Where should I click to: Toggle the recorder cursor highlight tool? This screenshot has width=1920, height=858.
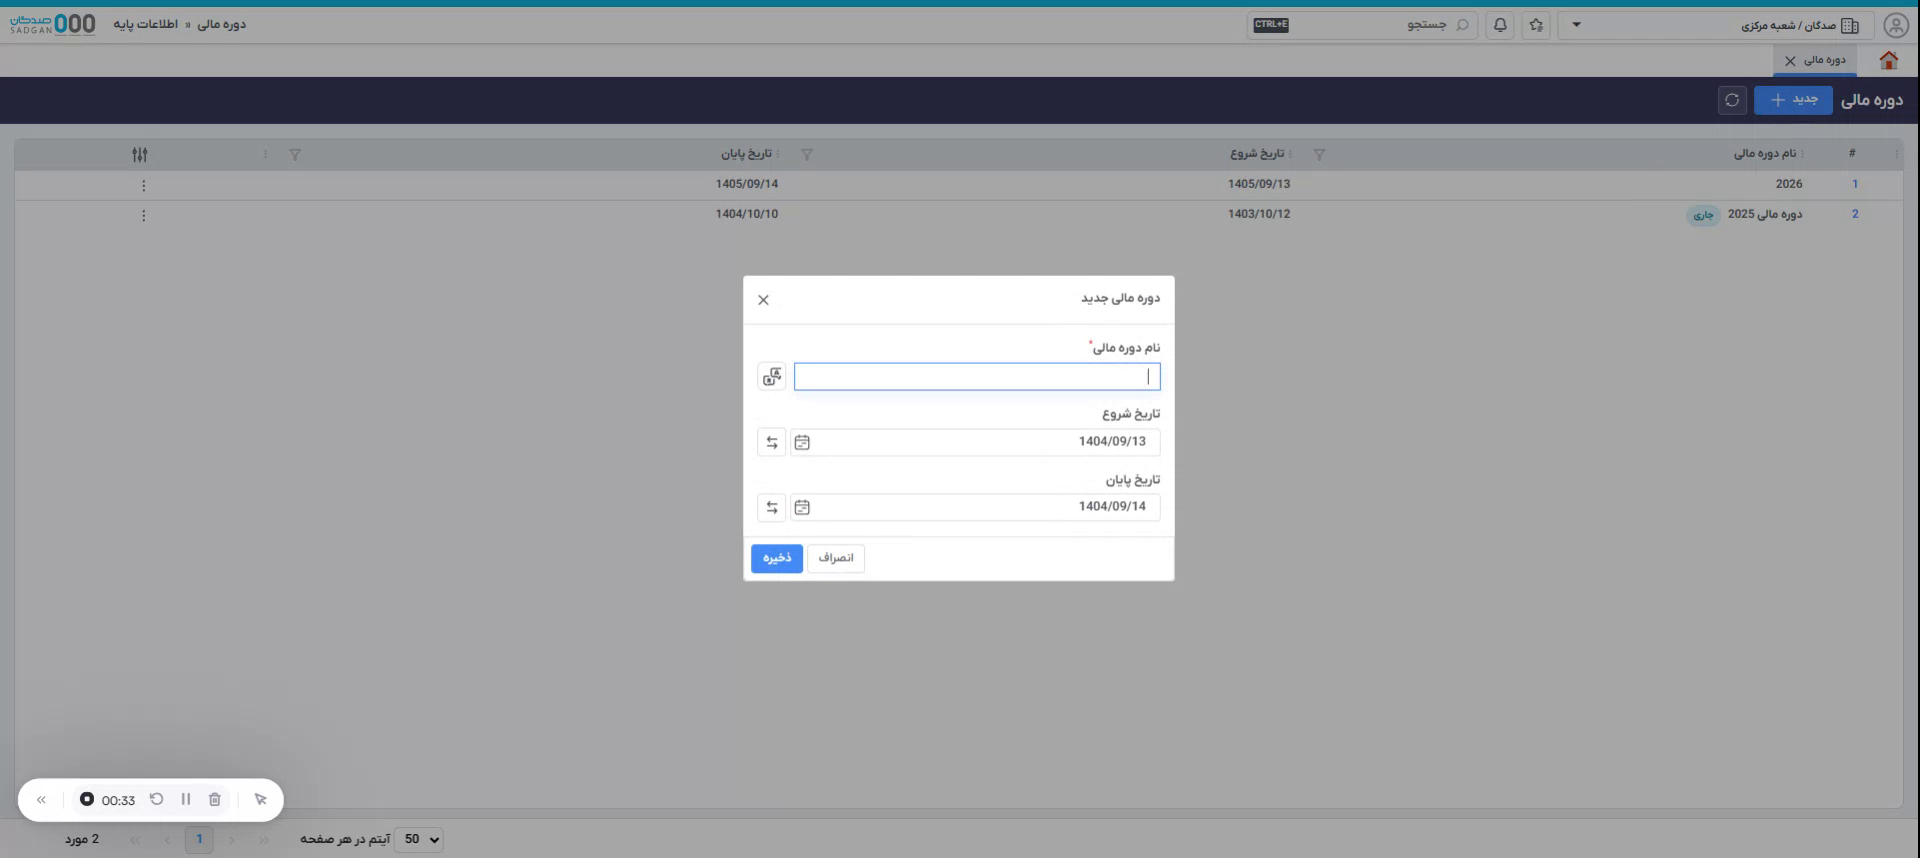click(261, 799)
